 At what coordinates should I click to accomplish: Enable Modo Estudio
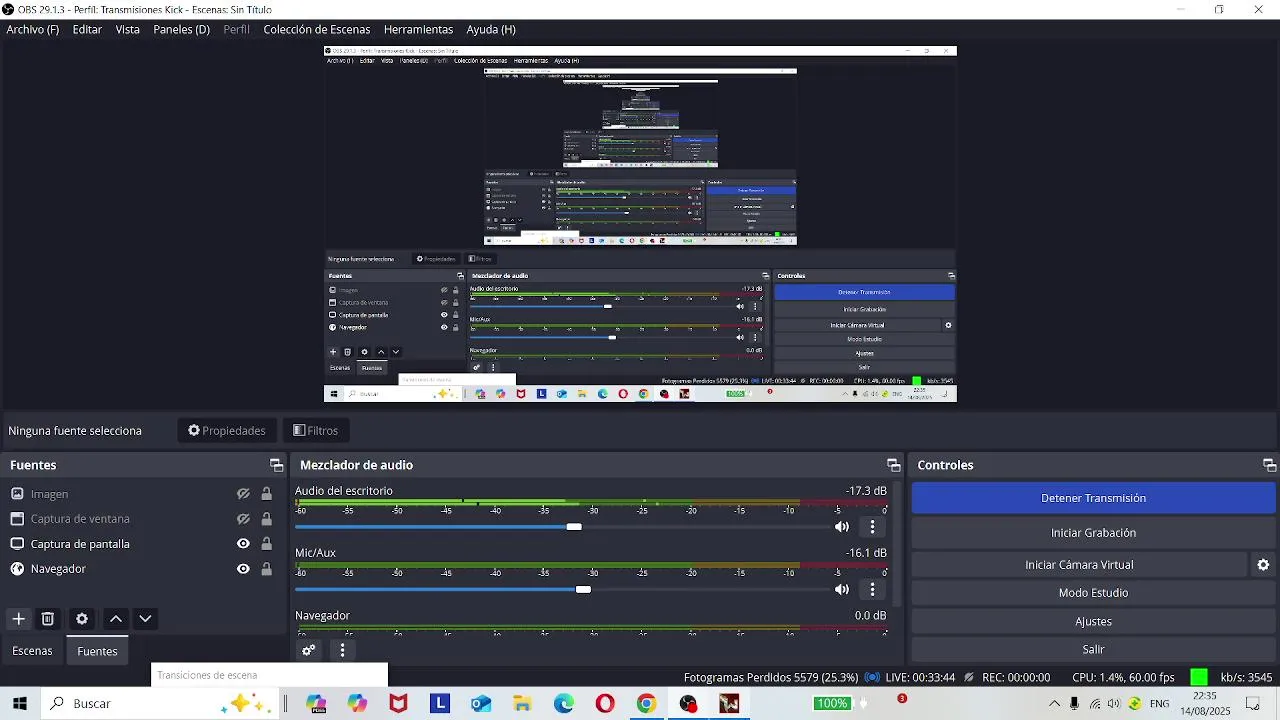point(1093,593)
